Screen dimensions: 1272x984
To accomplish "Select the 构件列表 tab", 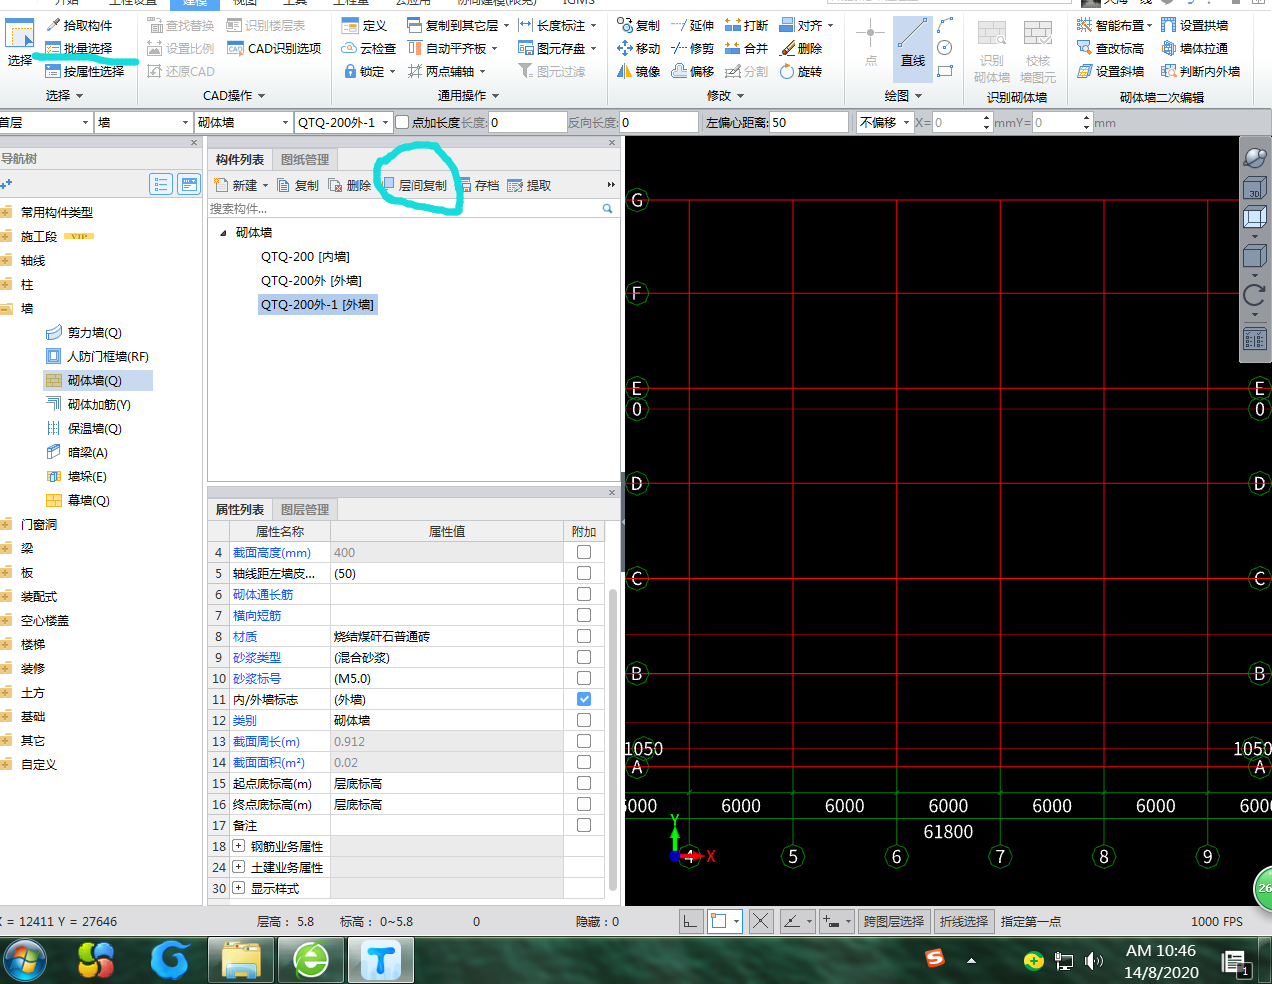I will tap(240, 160).
